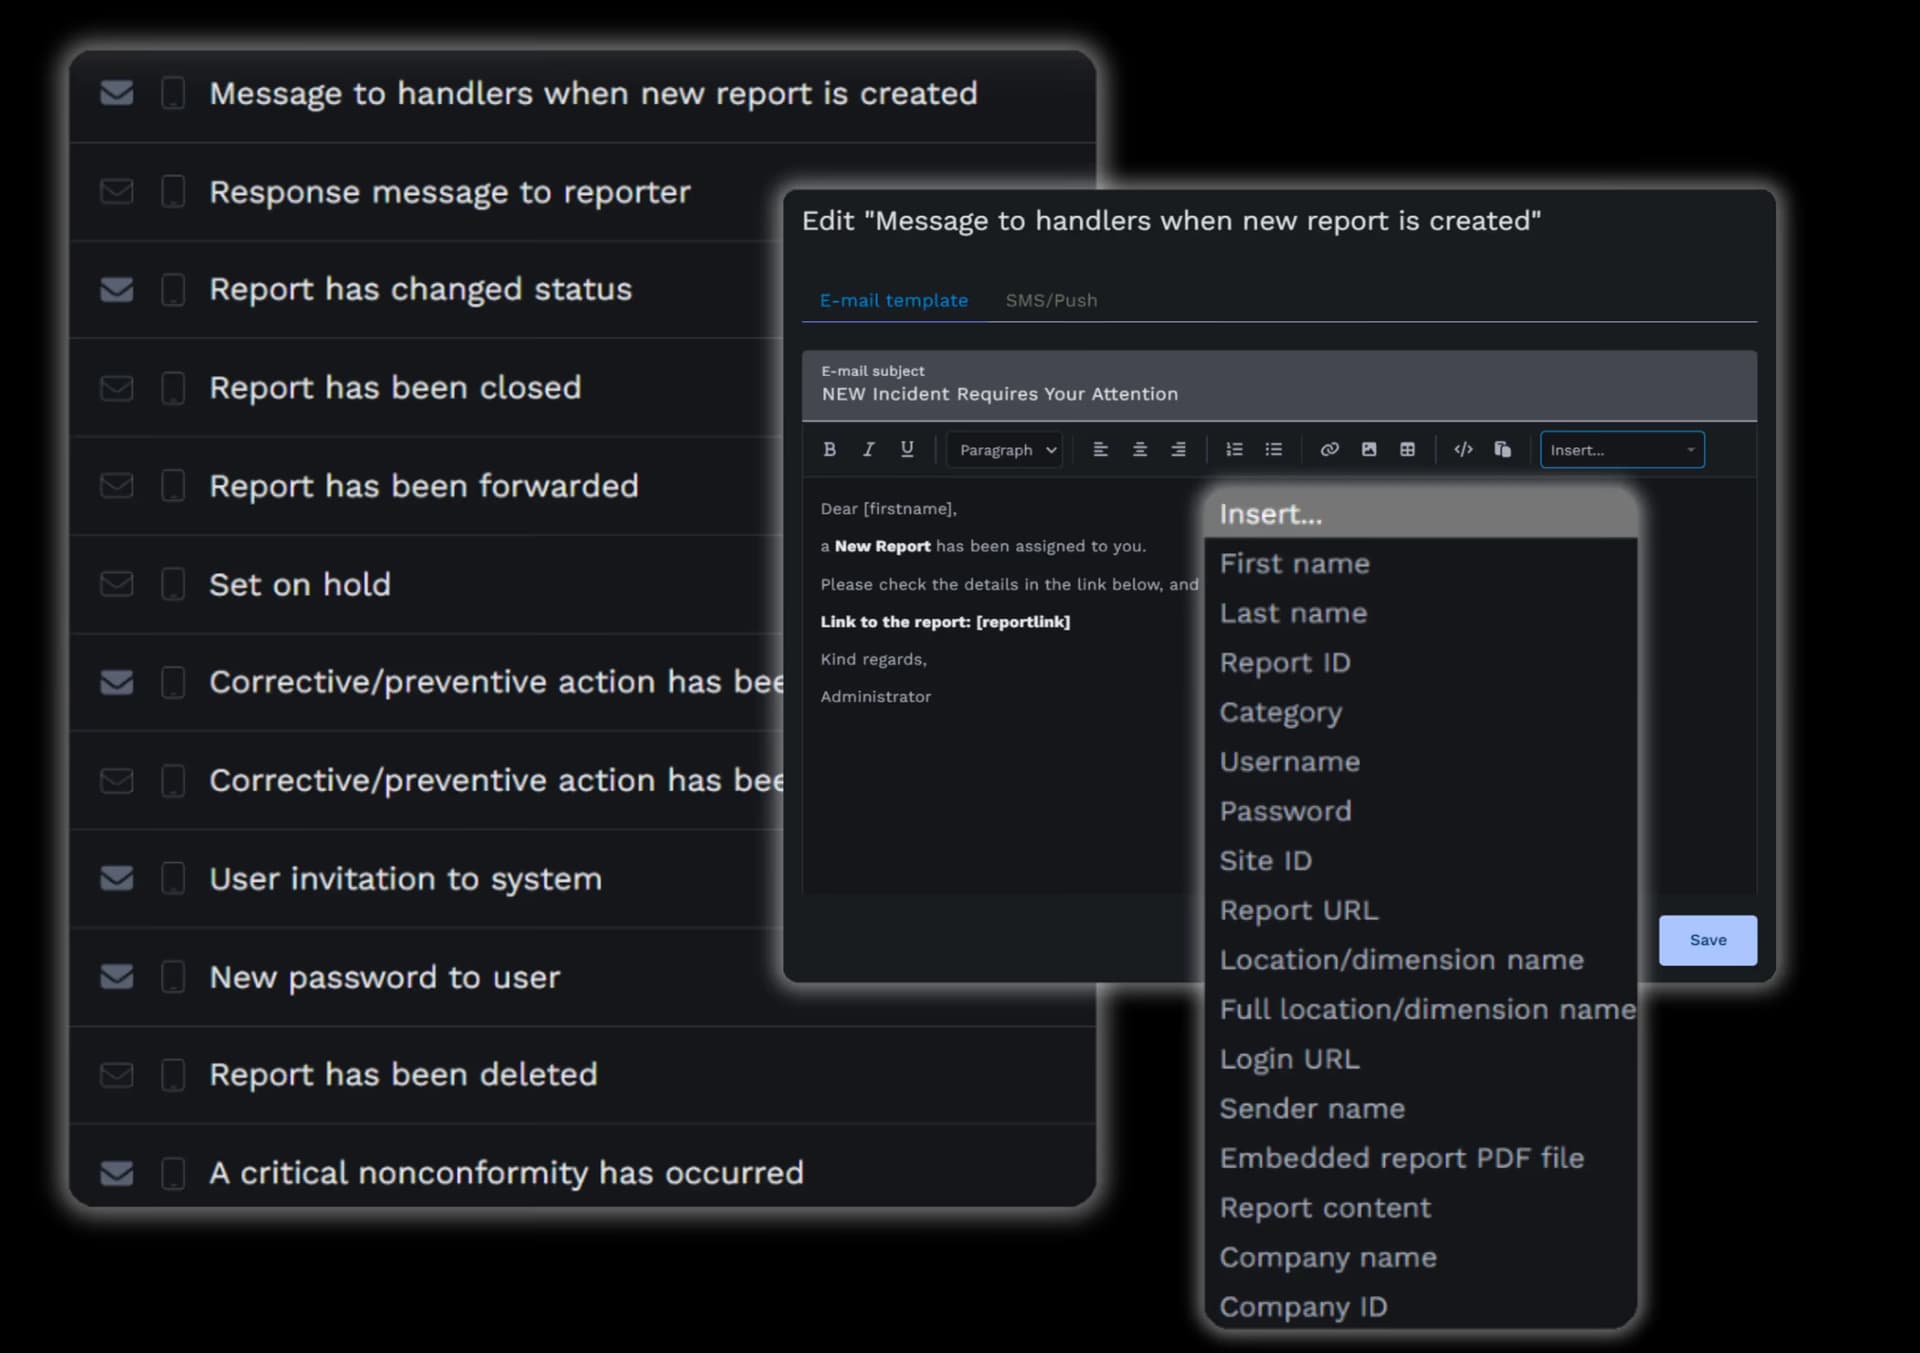Open the Insert... placeholder dropdown

pos(1622,450)
